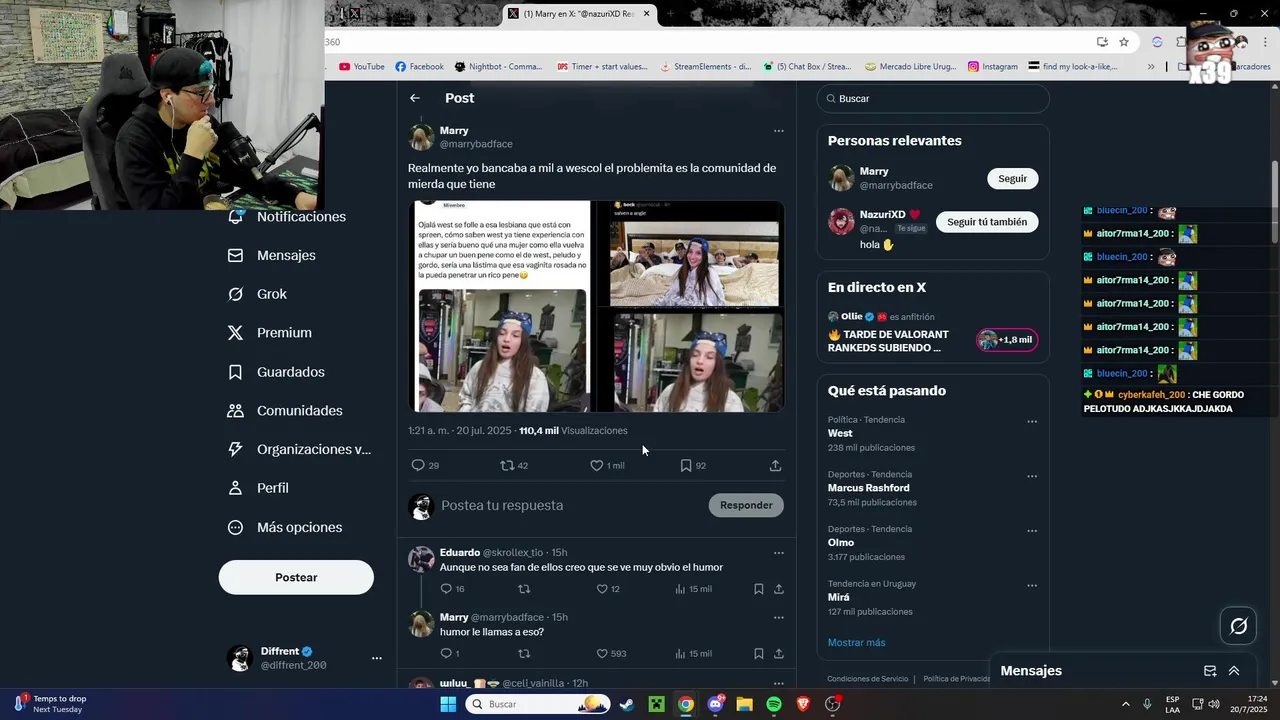Go back with the Post arrow
The image size is (1280, 720).
pos(415,98)
